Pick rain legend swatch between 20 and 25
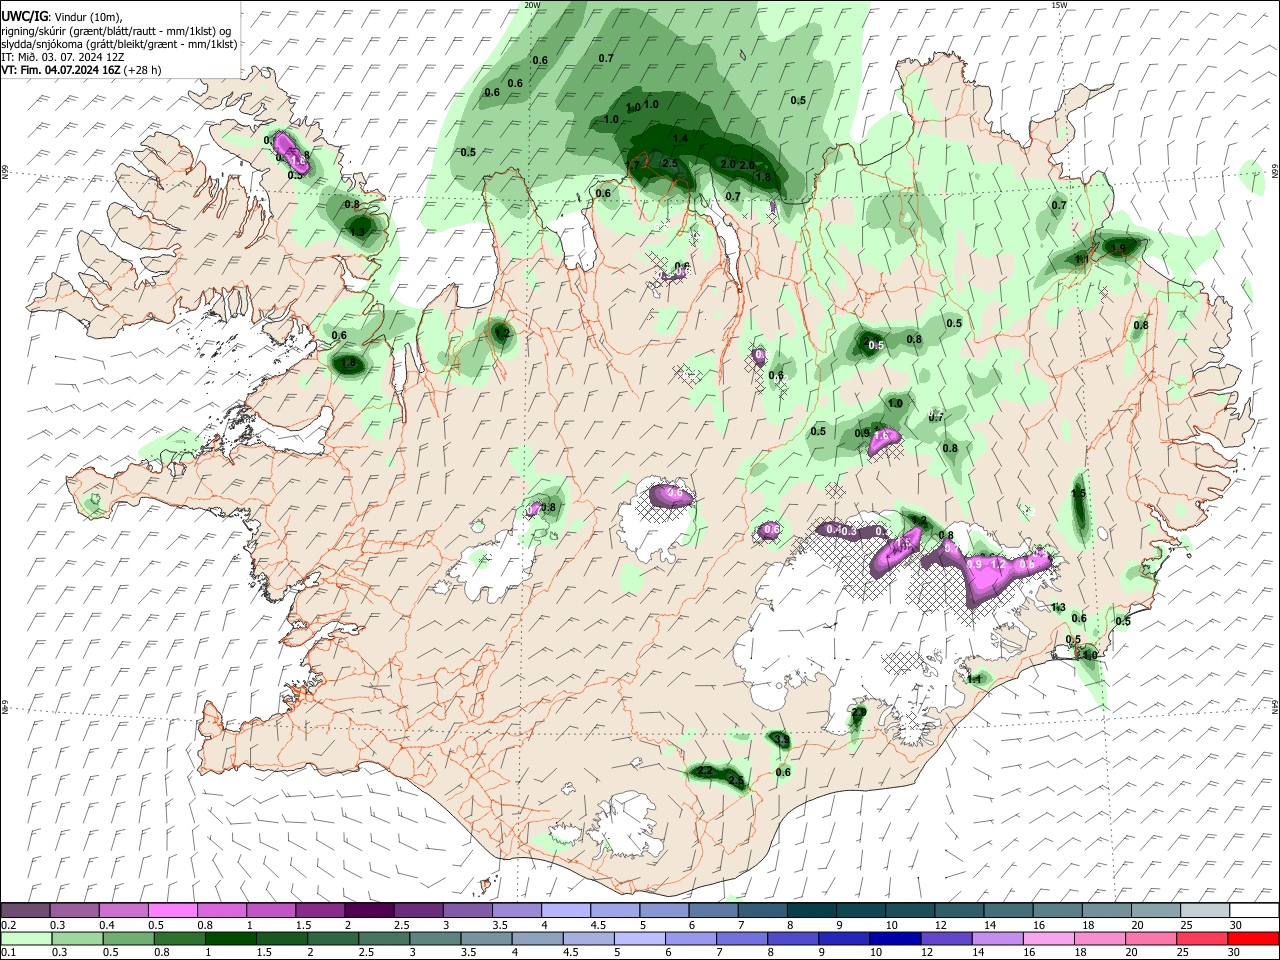 coord(1151,939)
